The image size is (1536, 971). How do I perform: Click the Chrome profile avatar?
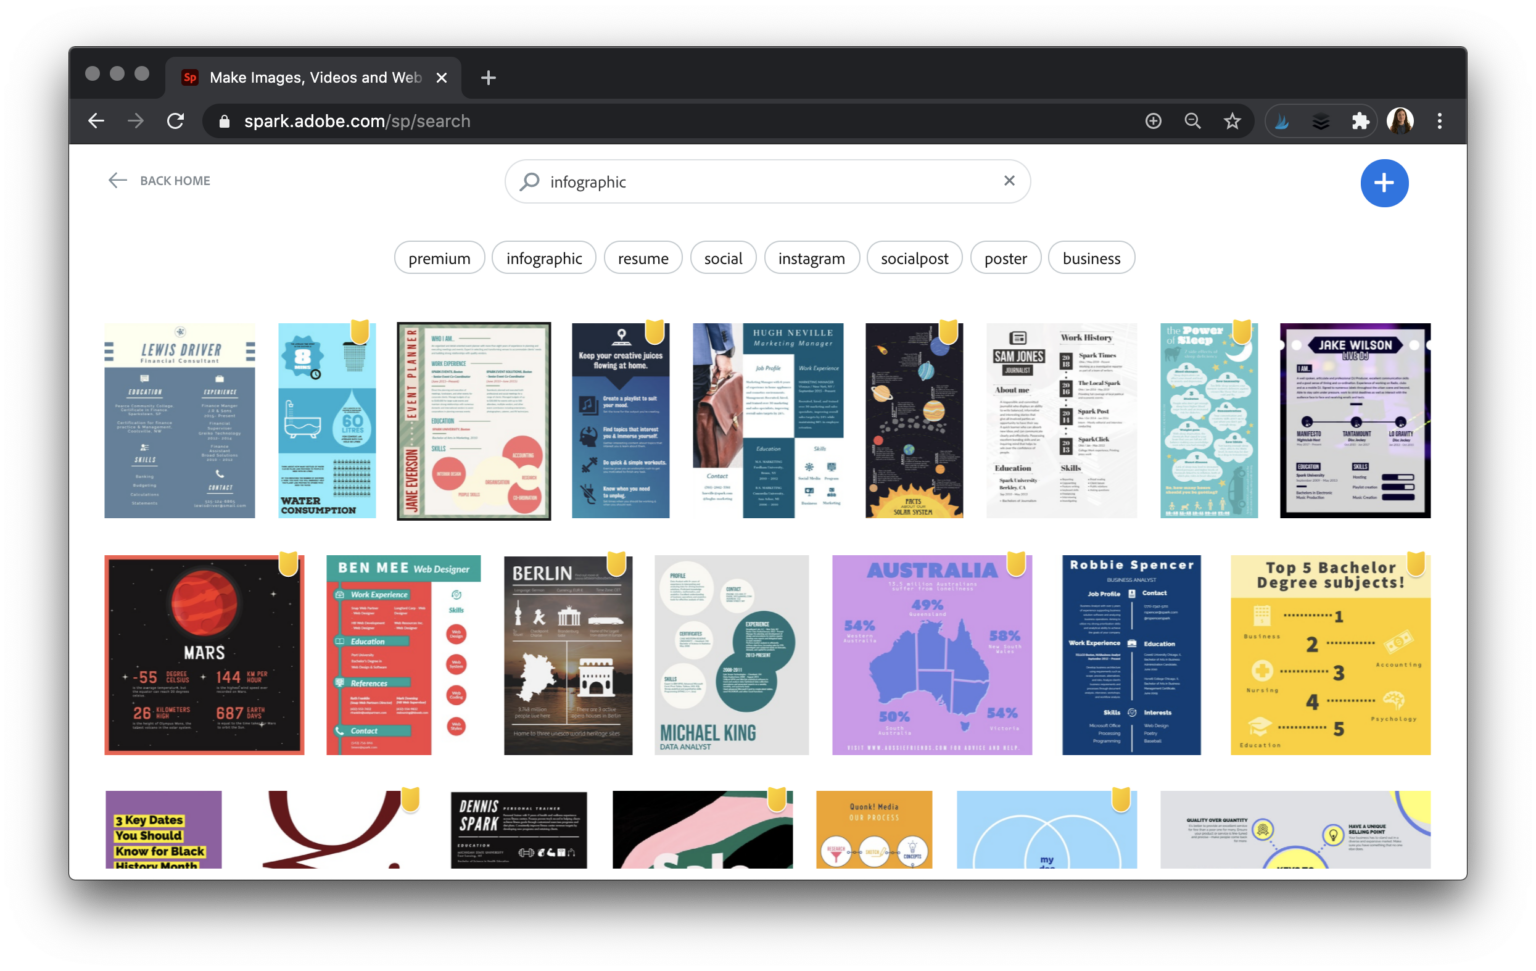(x=1400, y=120)
